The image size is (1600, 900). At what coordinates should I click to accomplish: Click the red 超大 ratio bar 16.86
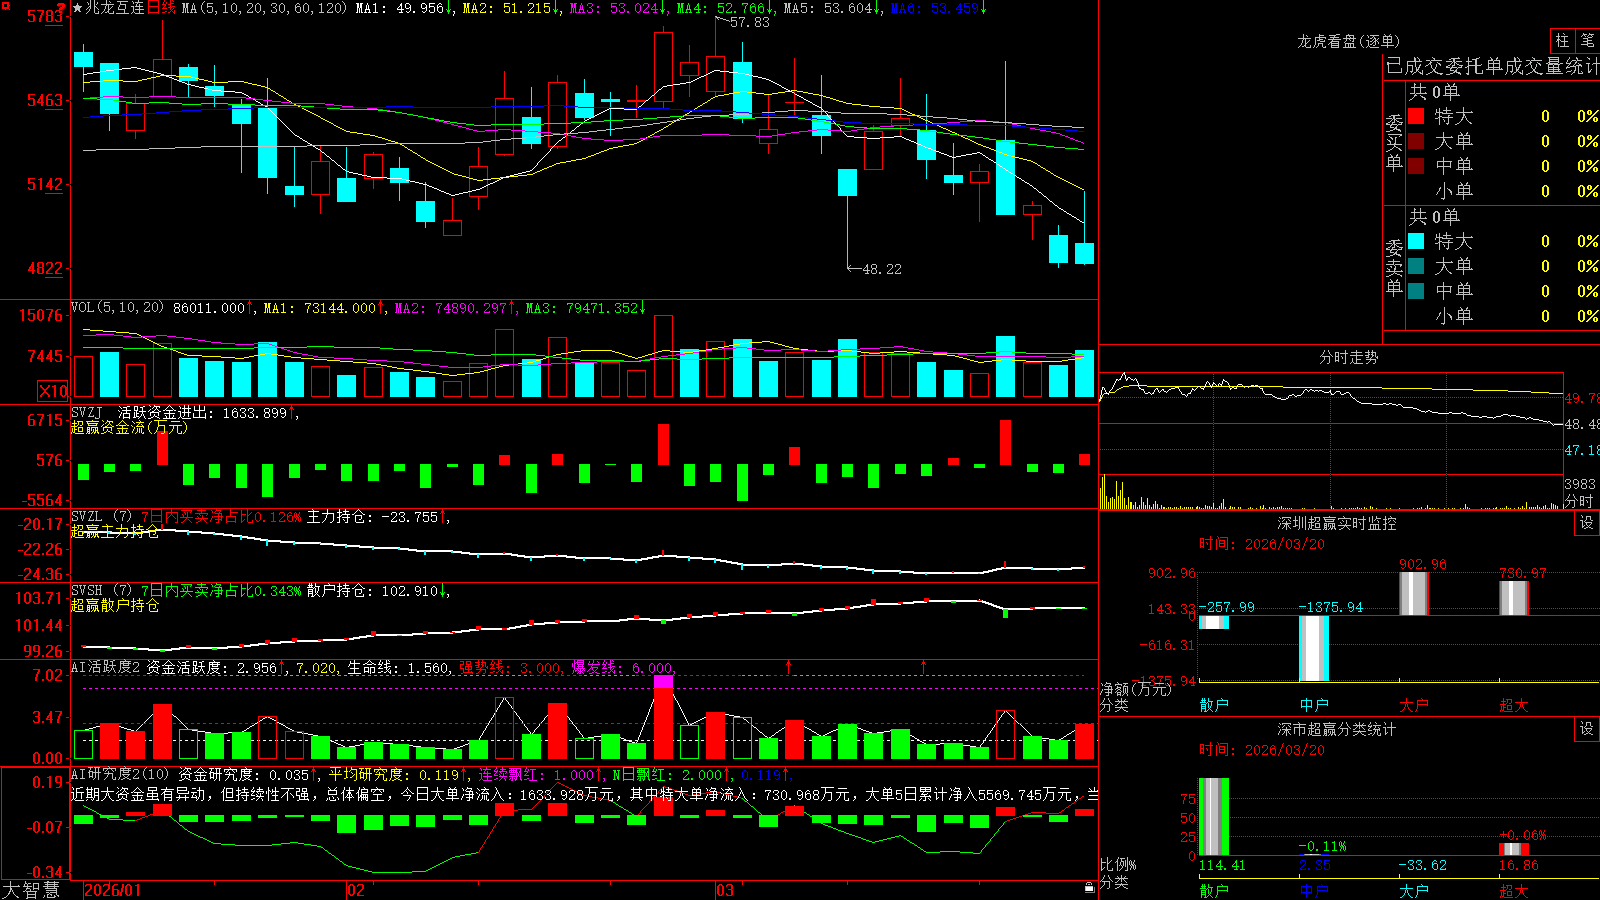1514,849
